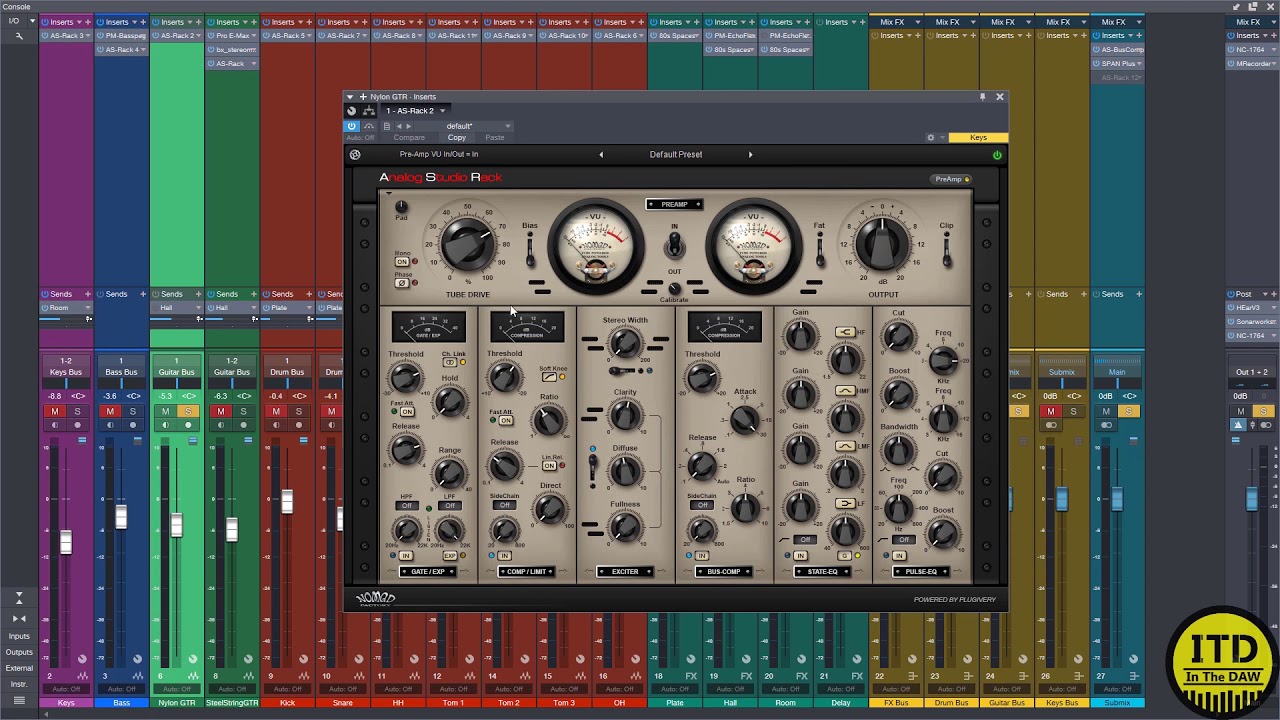Click the Tube Drive knob

point(467,246)
